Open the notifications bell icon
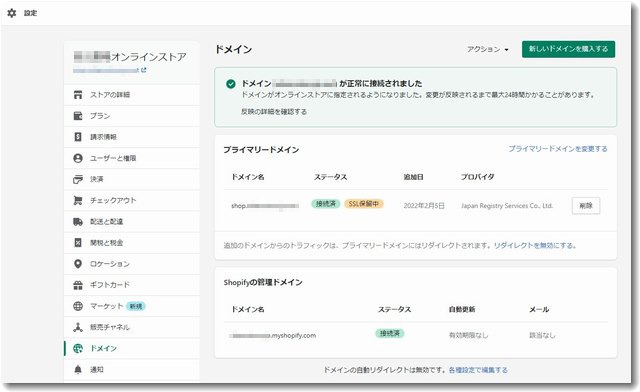 (78, 370)
